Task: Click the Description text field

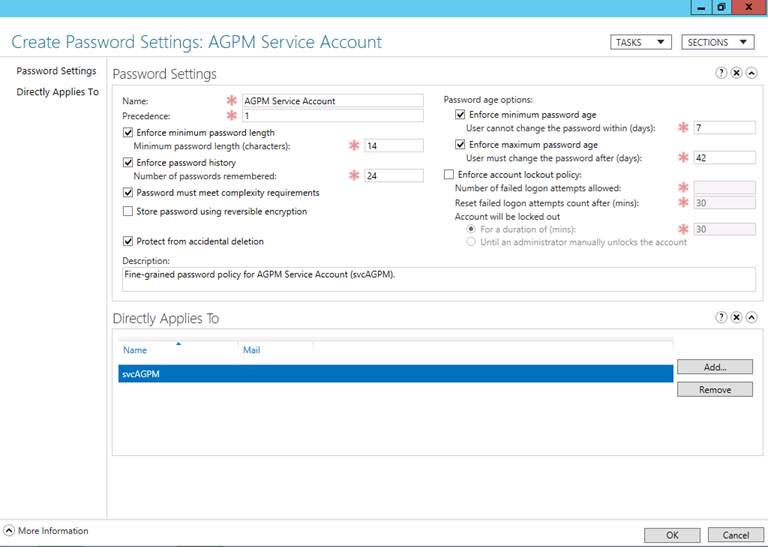Action: tap(437, 279)
